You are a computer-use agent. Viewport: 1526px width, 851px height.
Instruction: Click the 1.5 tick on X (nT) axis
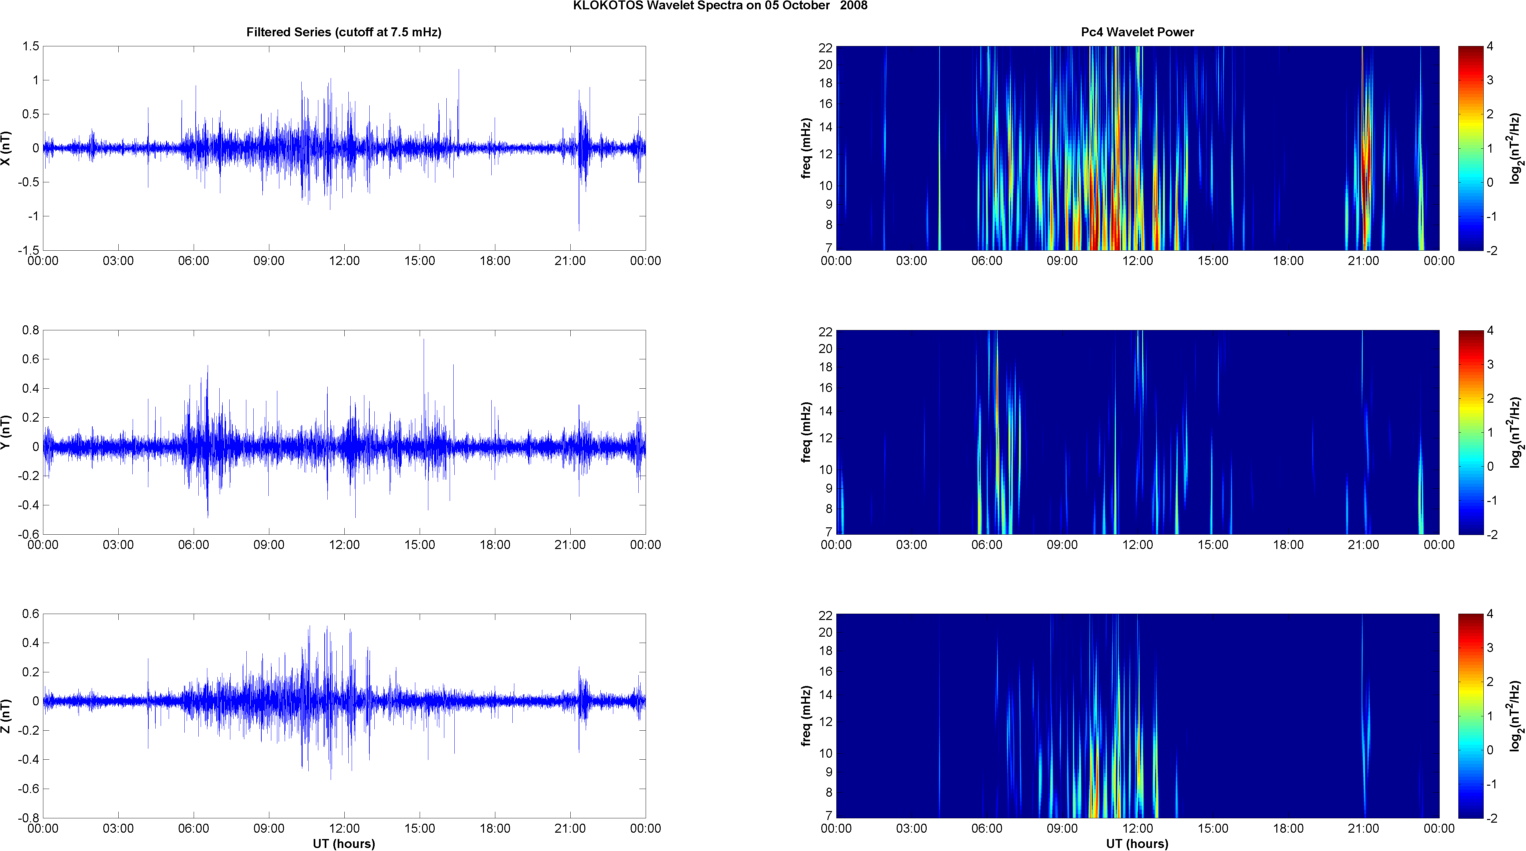coord(30,46)
